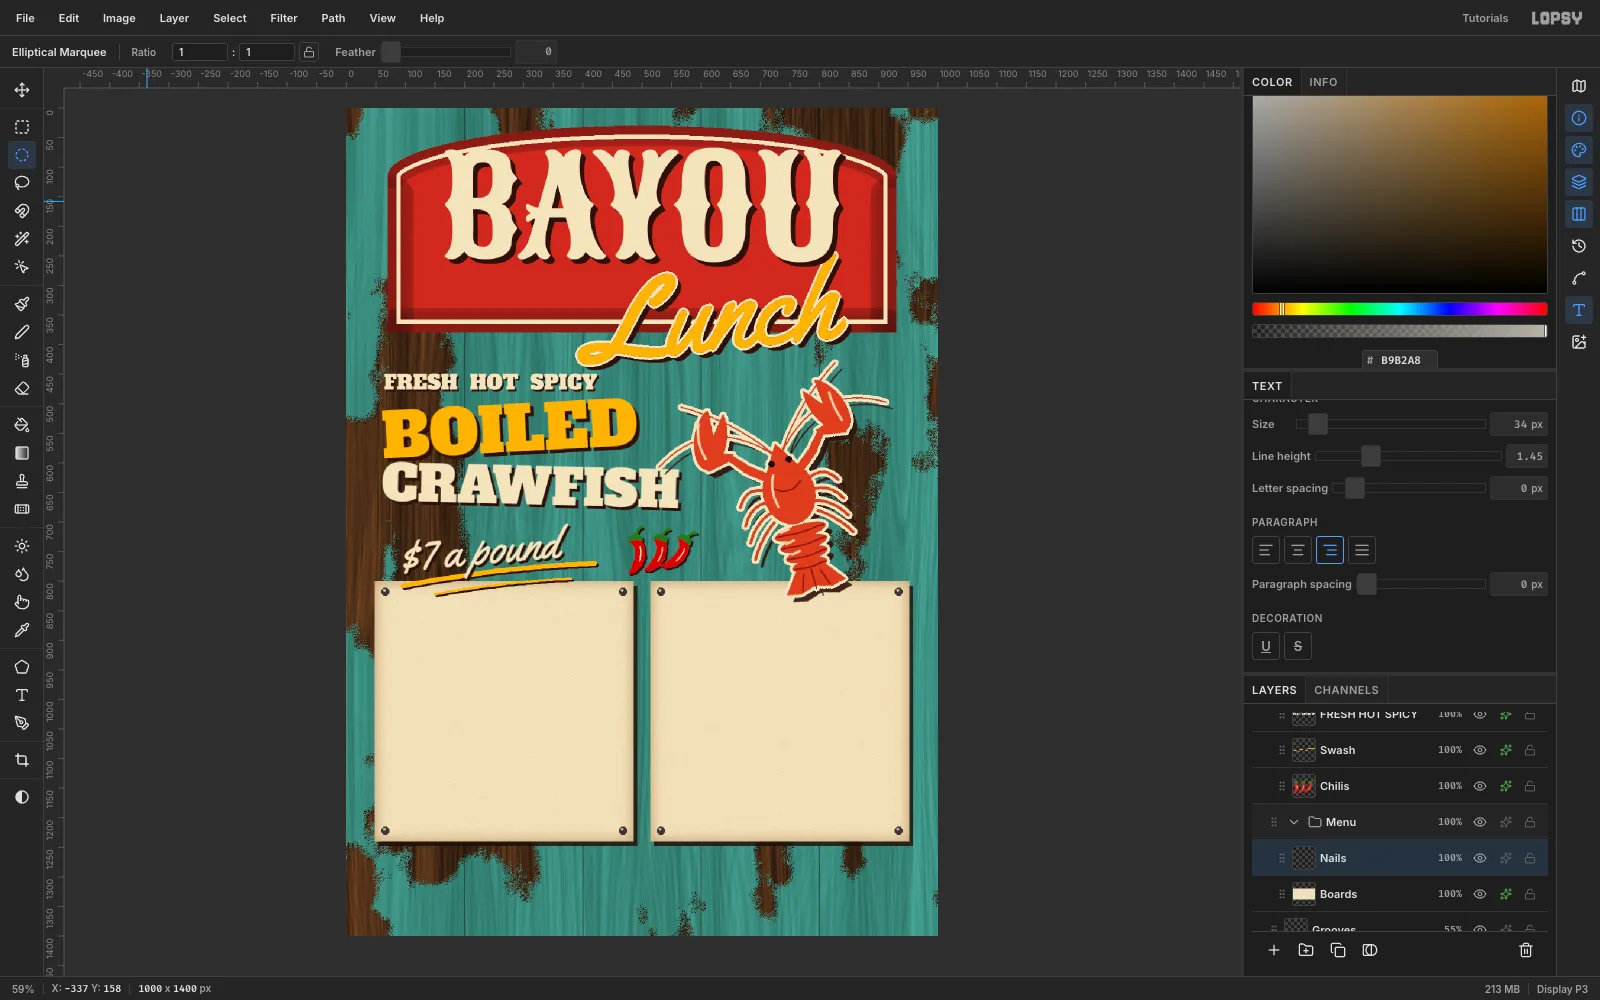The width and height of the screenshot is (1600, 1000).
Task: Open the Tutorials link
Action: coord(1485,18)
